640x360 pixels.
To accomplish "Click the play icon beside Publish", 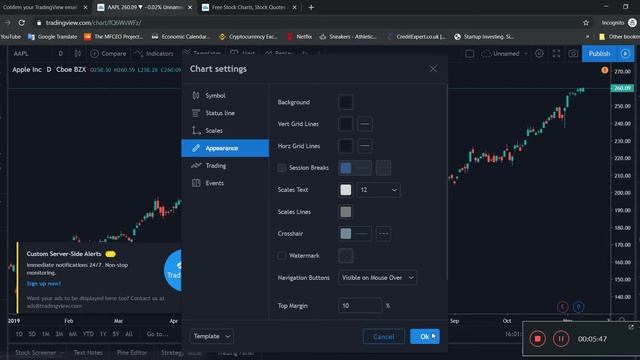I will pos(625,53).
